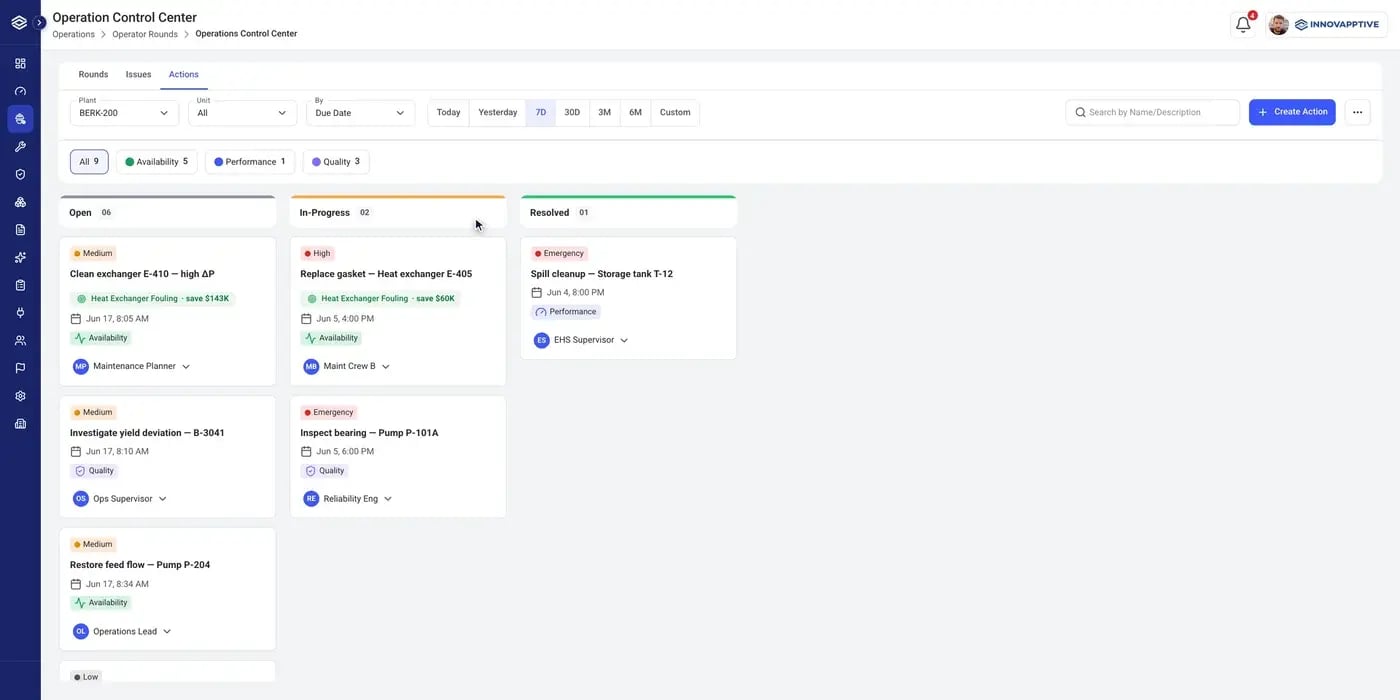Select the Today date range
This screenshot has width=1400, height=700.
pos(449,113)
